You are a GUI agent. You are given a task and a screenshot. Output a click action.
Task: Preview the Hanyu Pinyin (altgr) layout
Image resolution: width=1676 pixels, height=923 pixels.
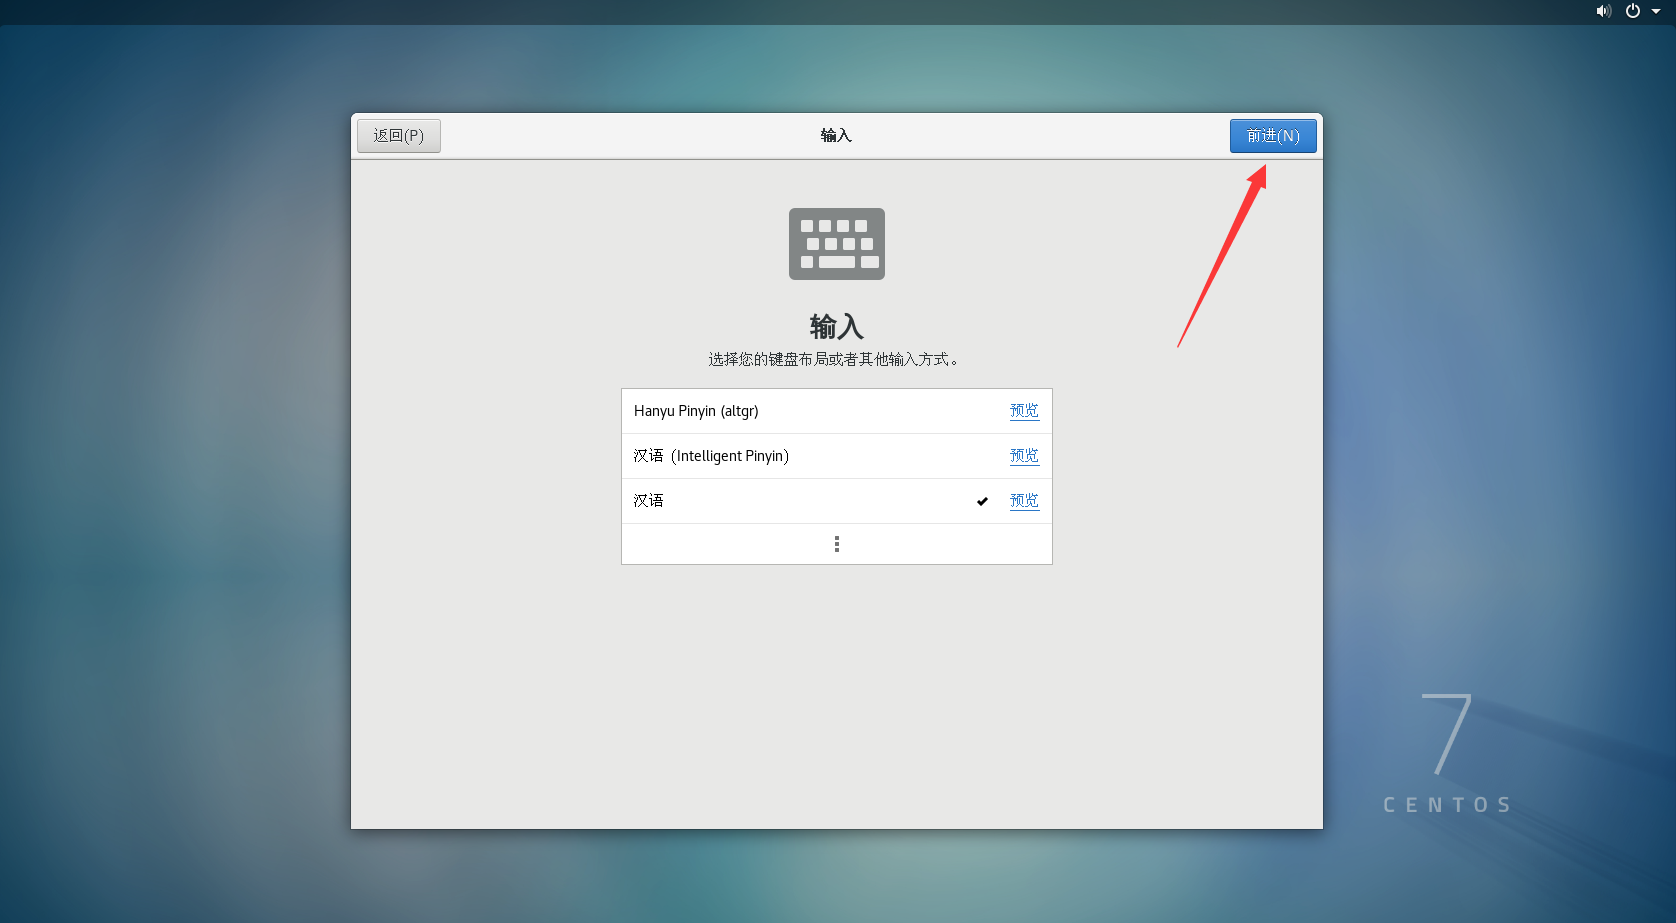tap(1024, 411)
